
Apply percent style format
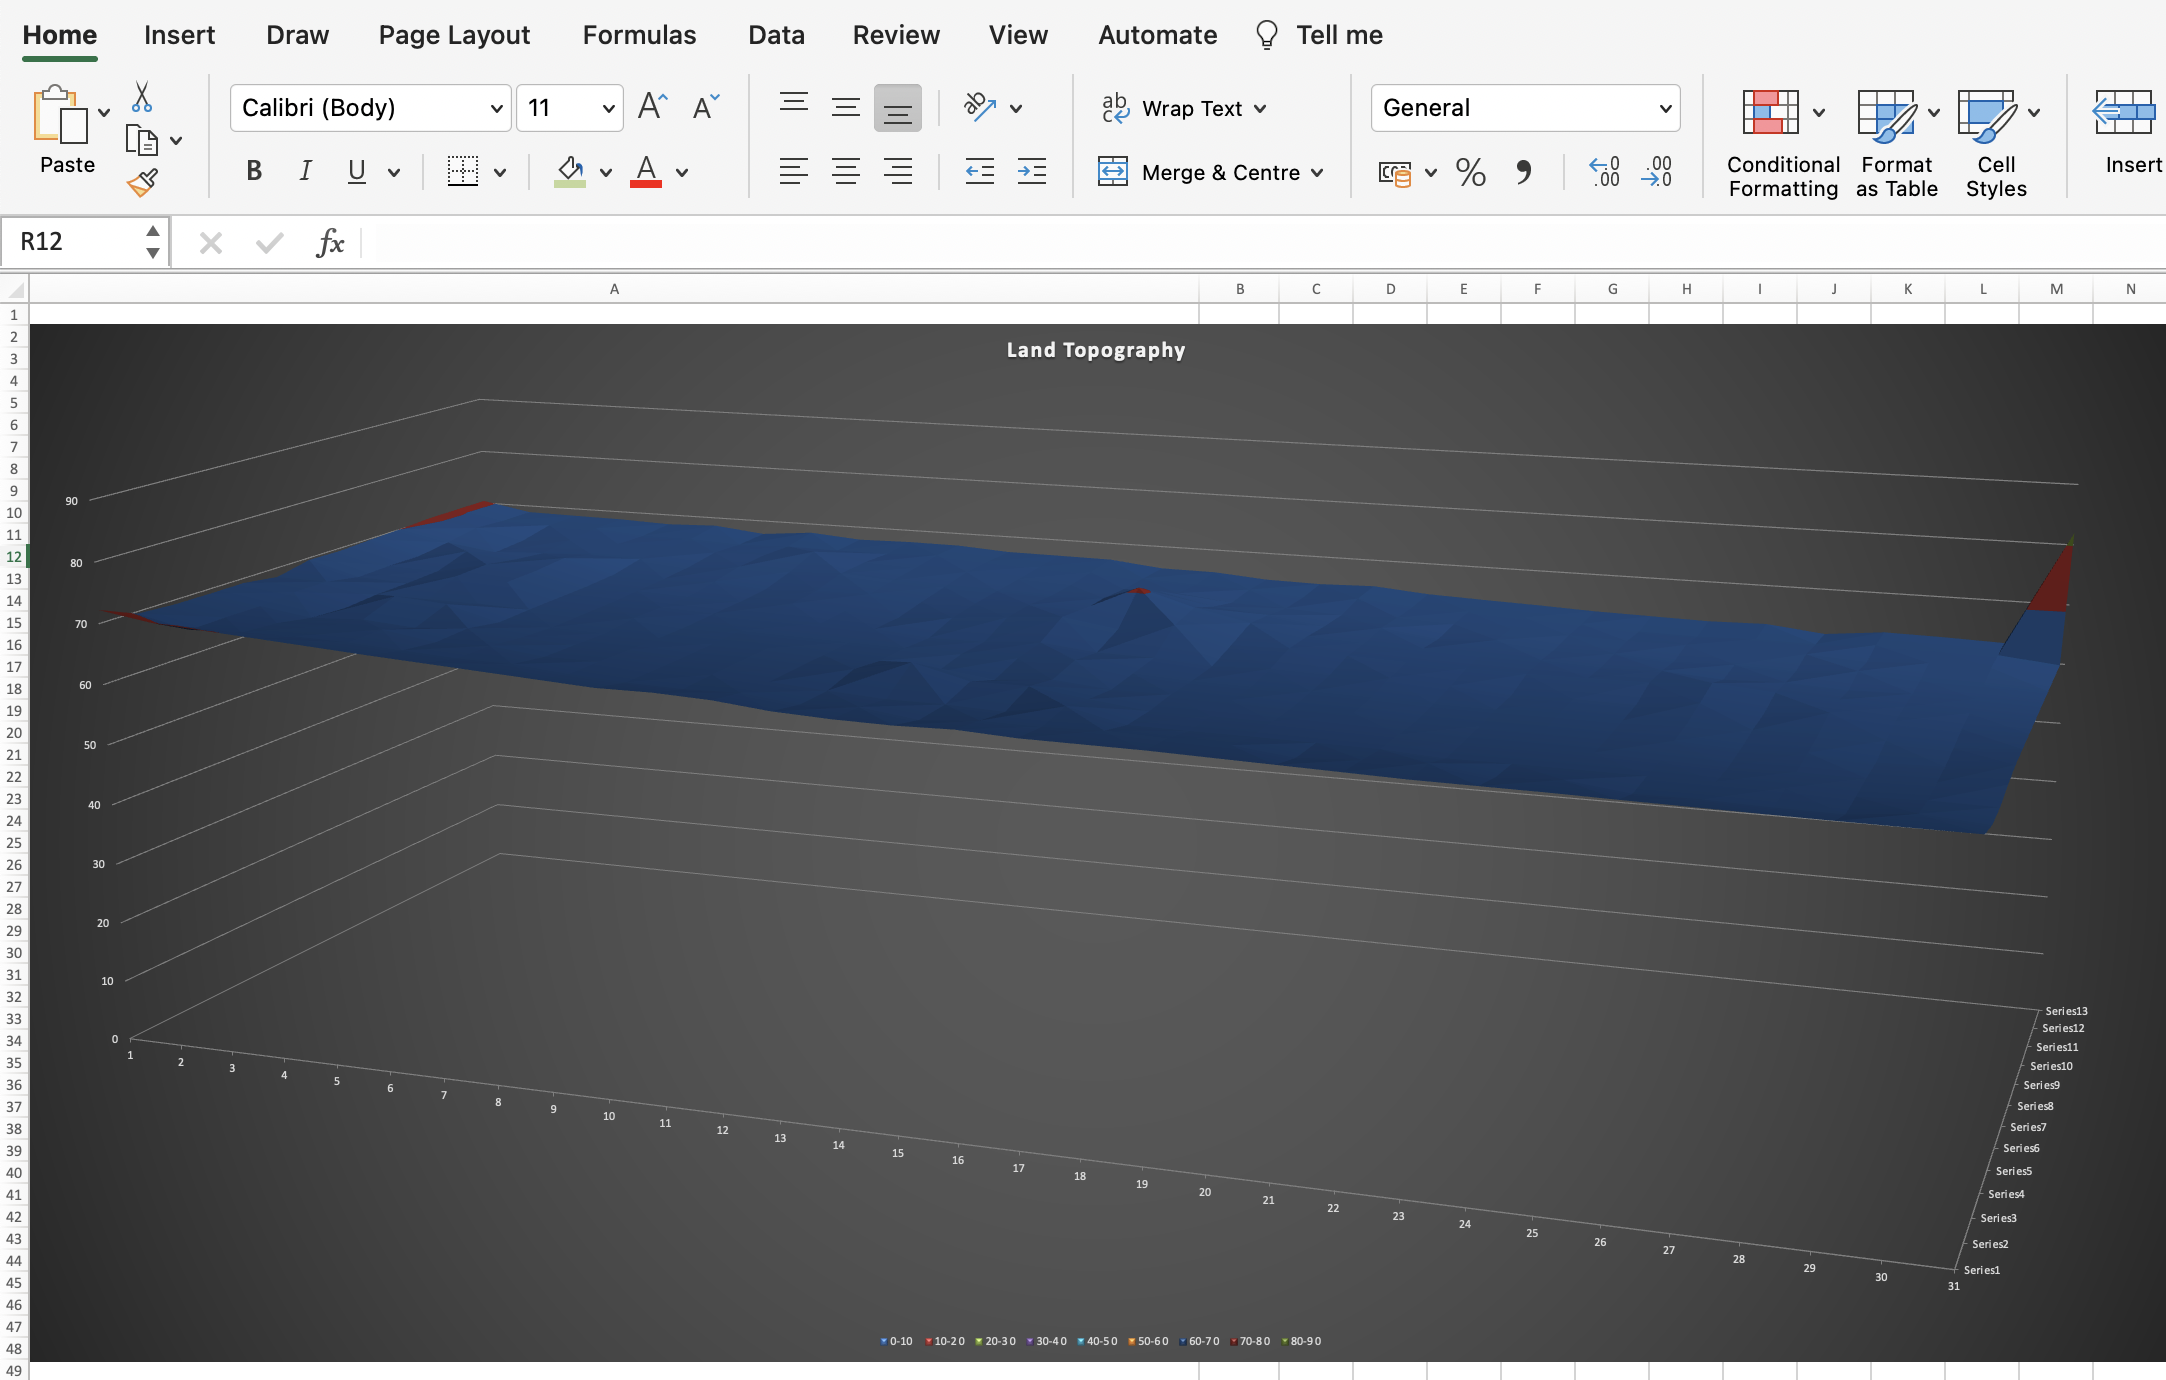click(1470, 173)
